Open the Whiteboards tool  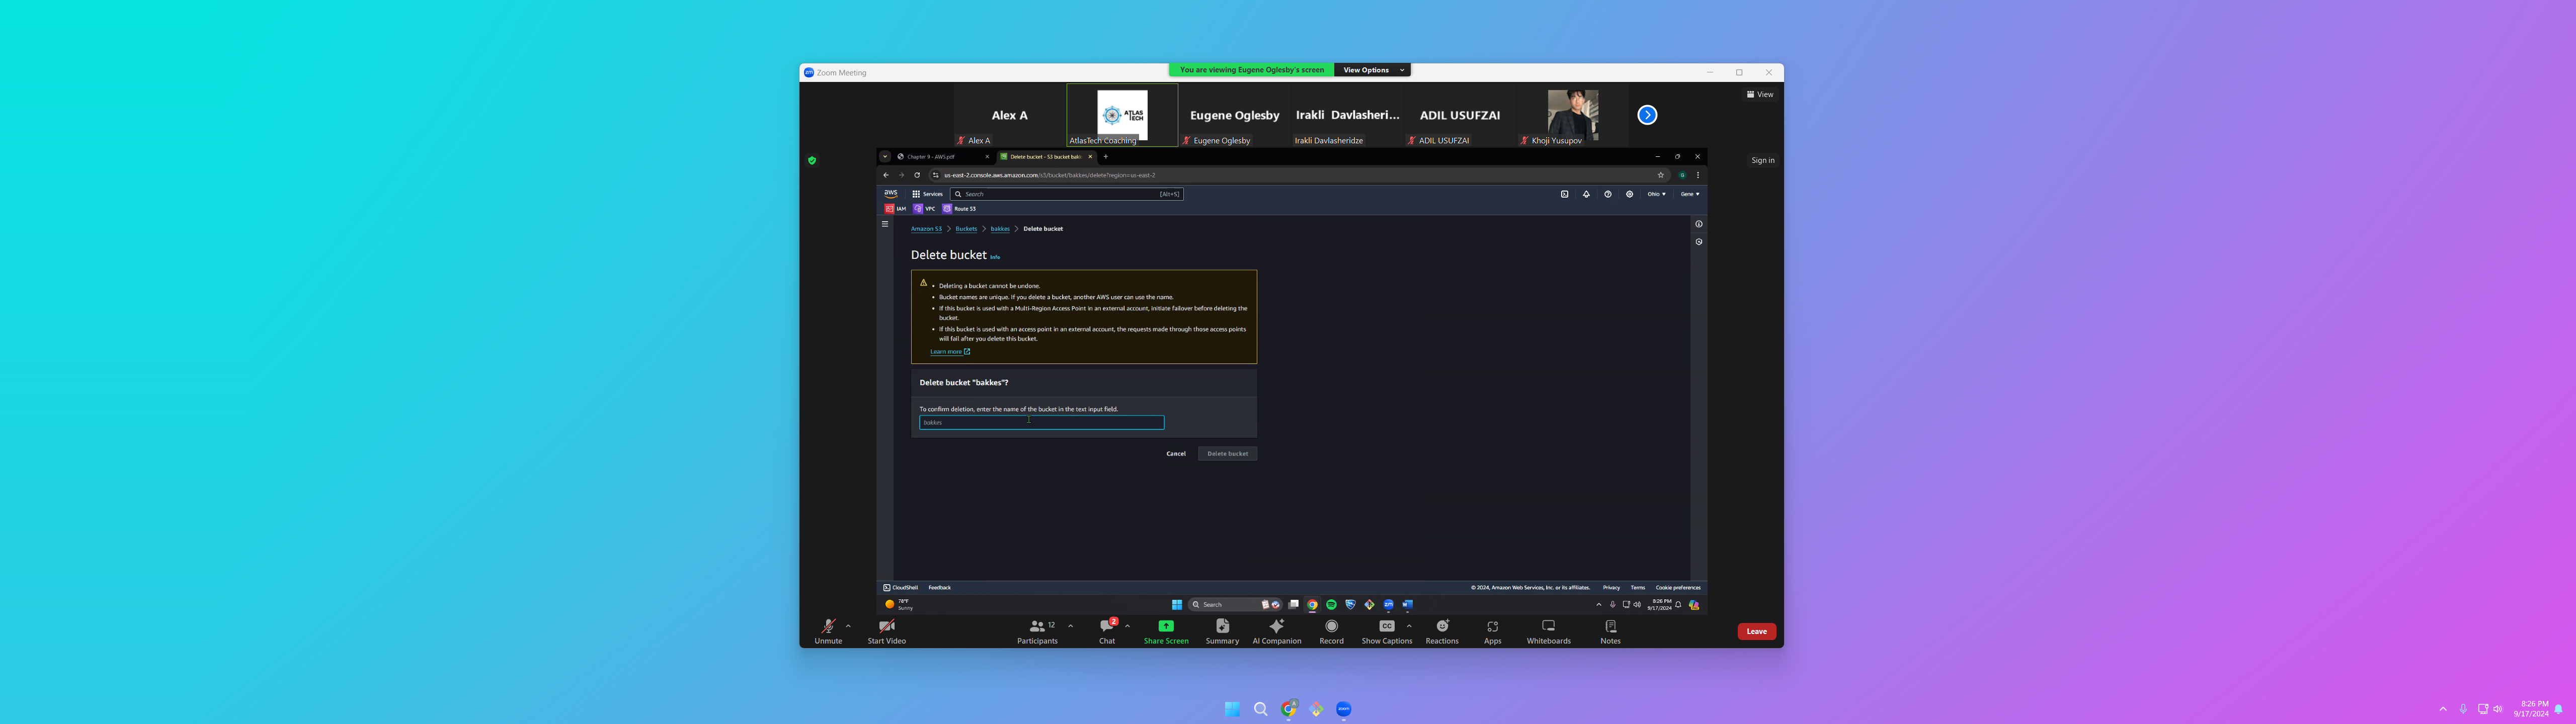[1548, 627]
